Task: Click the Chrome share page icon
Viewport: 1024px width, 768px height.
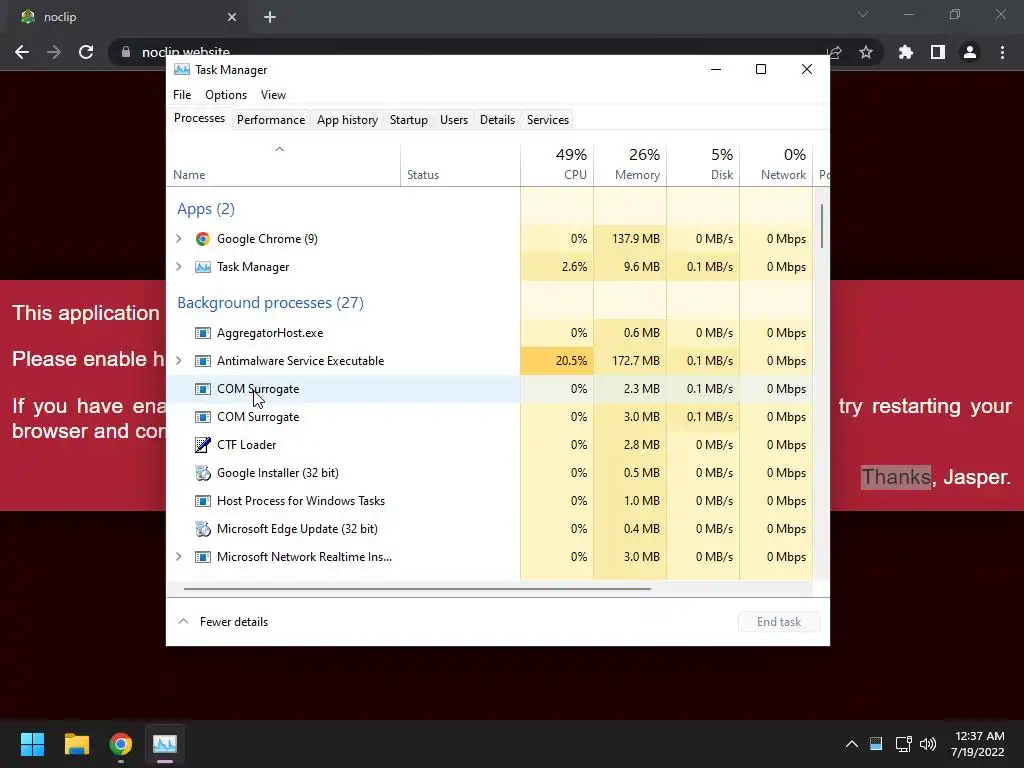Action: [x=834, y=52]
